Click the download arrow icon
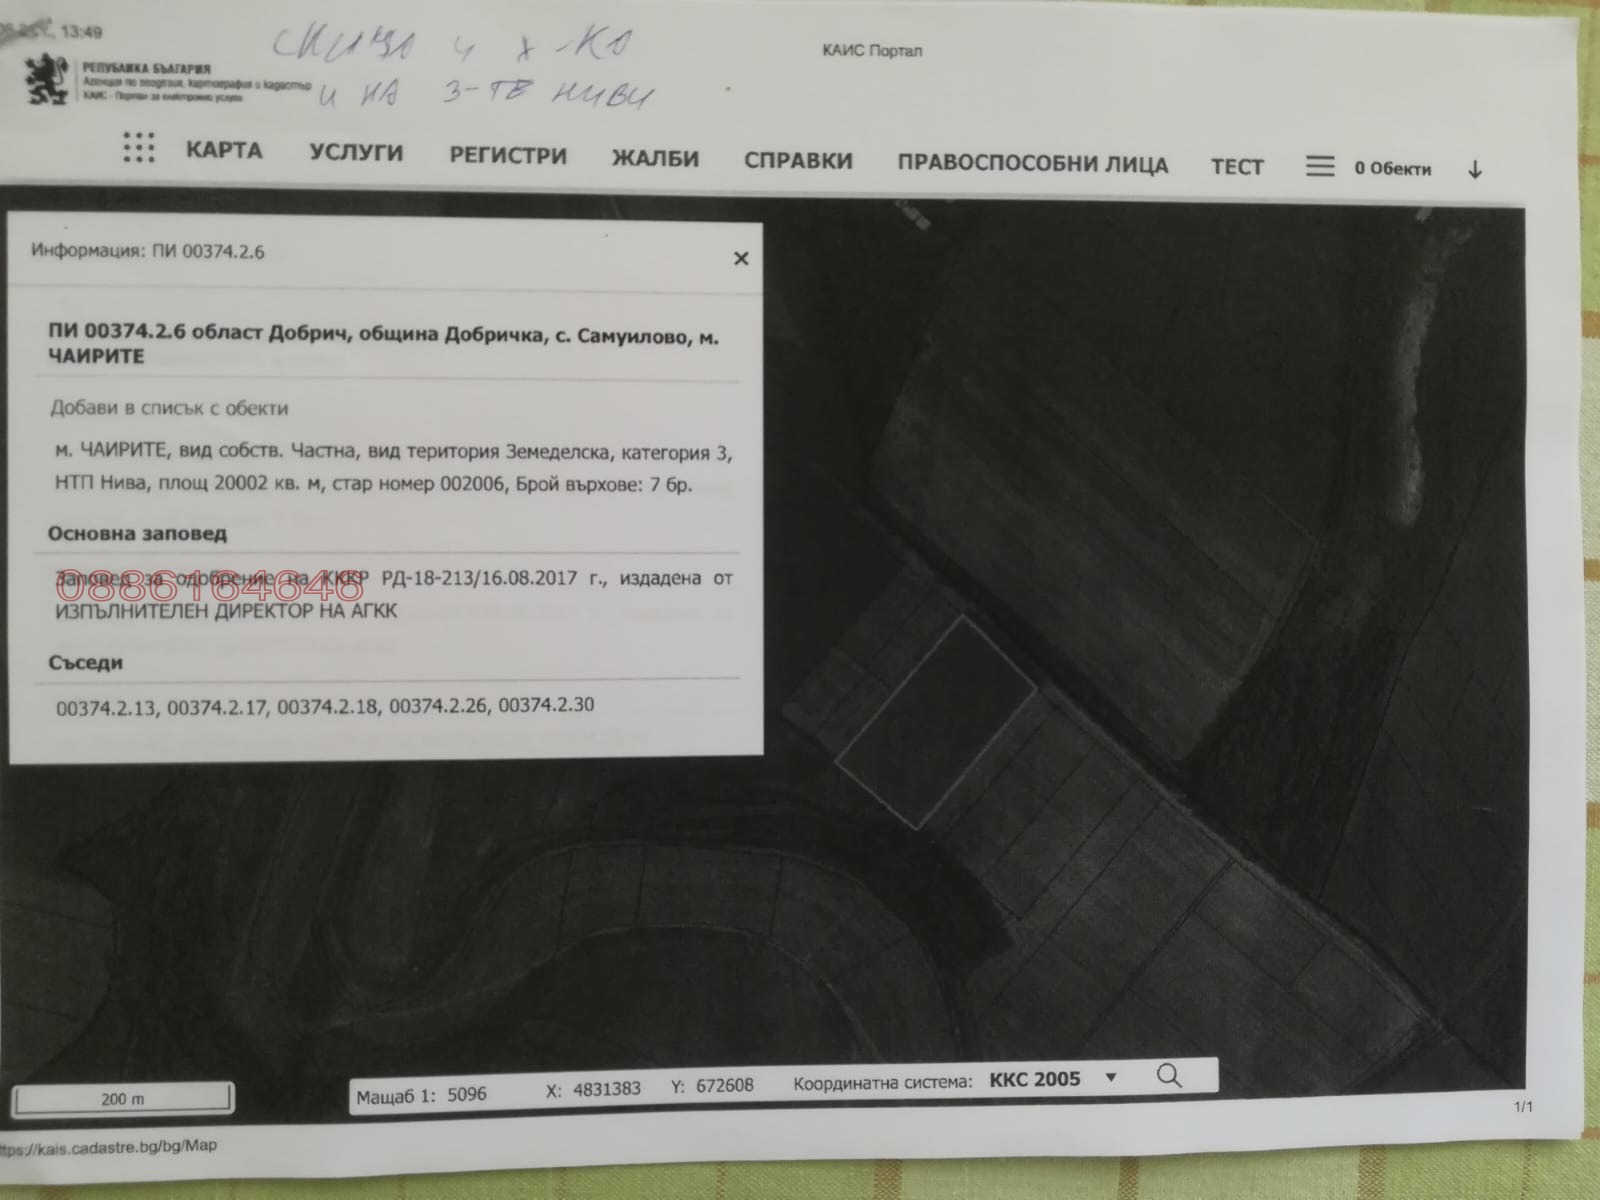 pos(1475,170)
